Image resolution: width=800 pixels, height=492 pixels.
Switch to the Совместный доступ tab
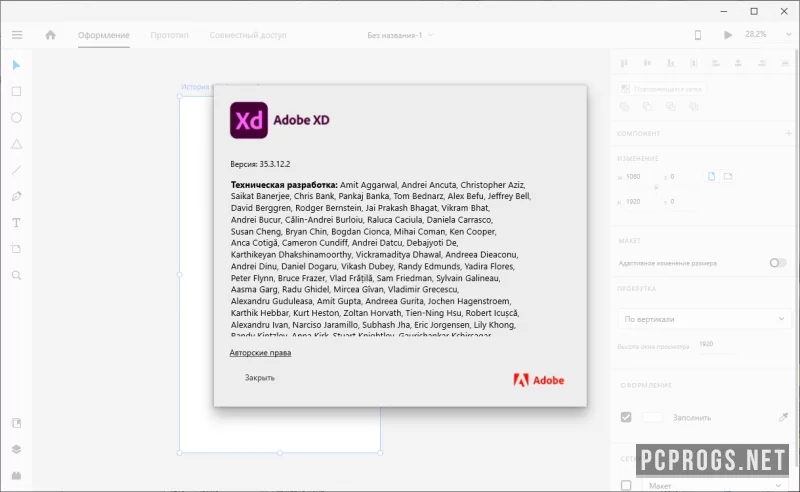(x=248, y=35)
